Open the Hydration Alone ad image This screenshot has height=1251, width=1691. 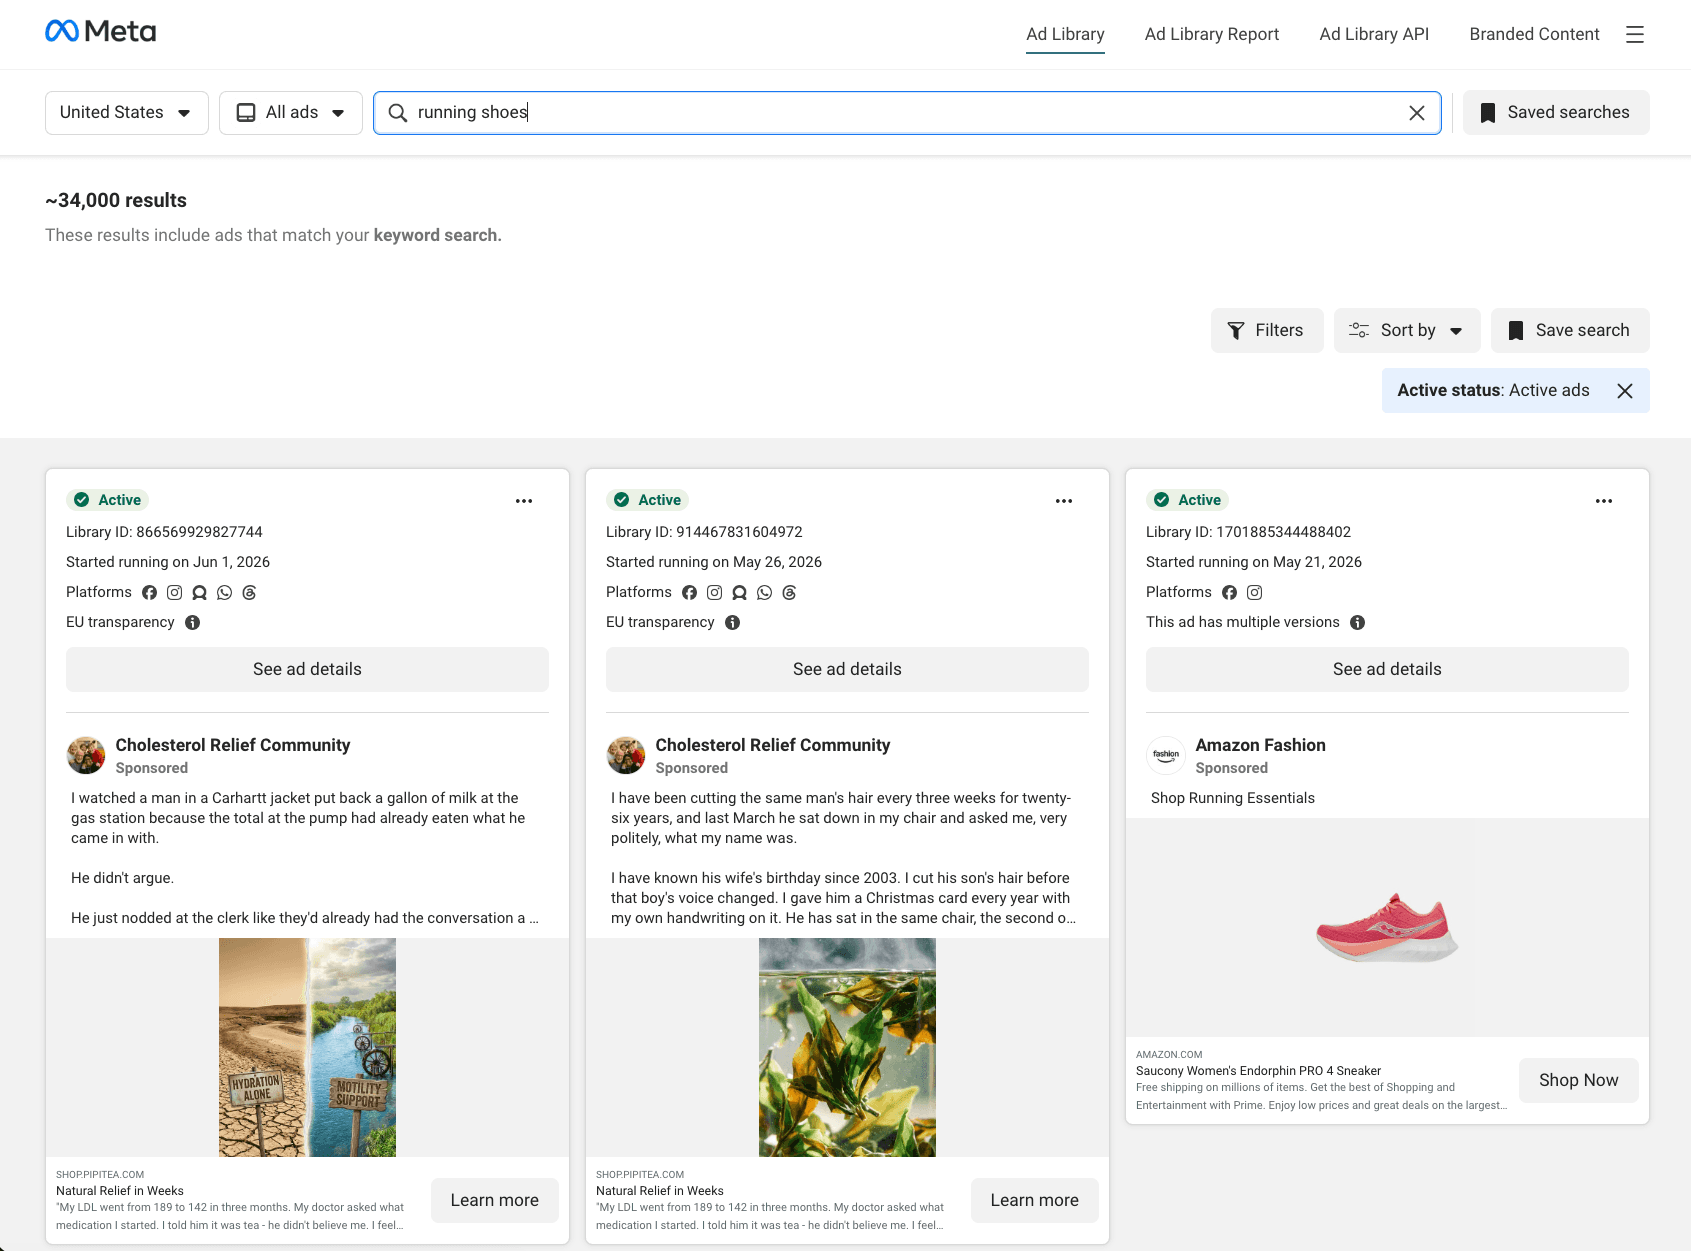(x=307, y=1047)
